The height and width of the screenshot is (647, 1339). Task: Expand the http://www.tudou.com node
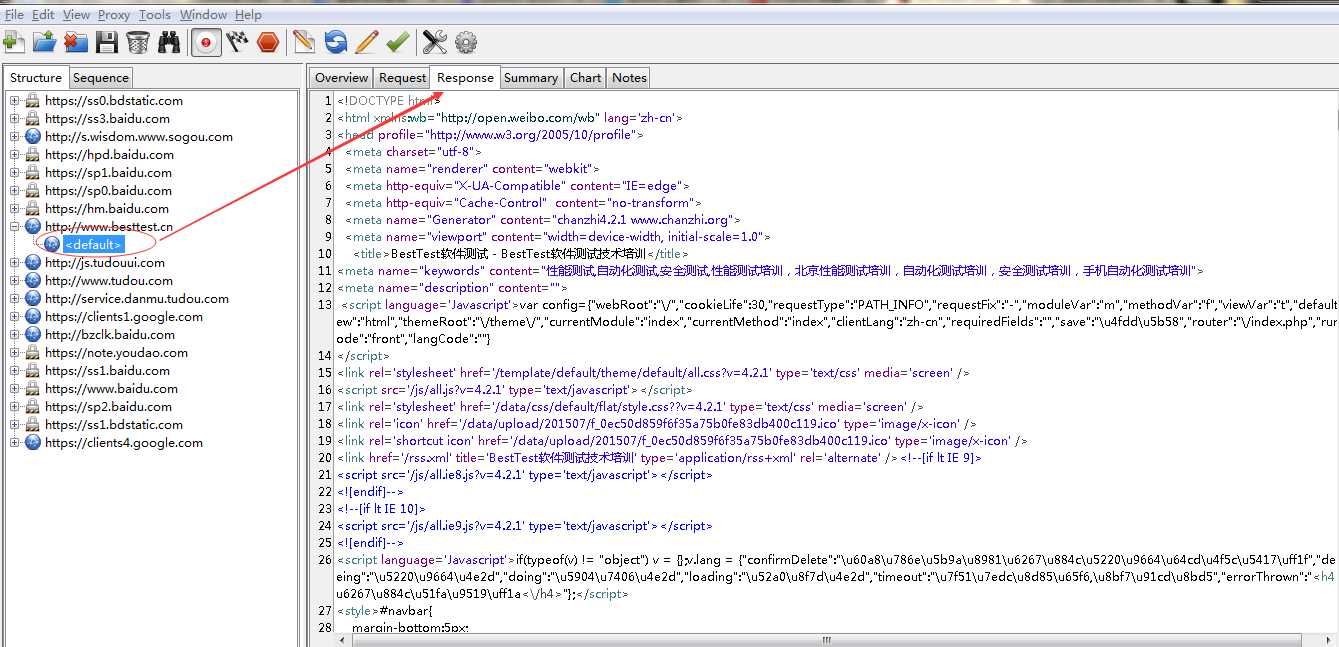click(x=14, y=281)
